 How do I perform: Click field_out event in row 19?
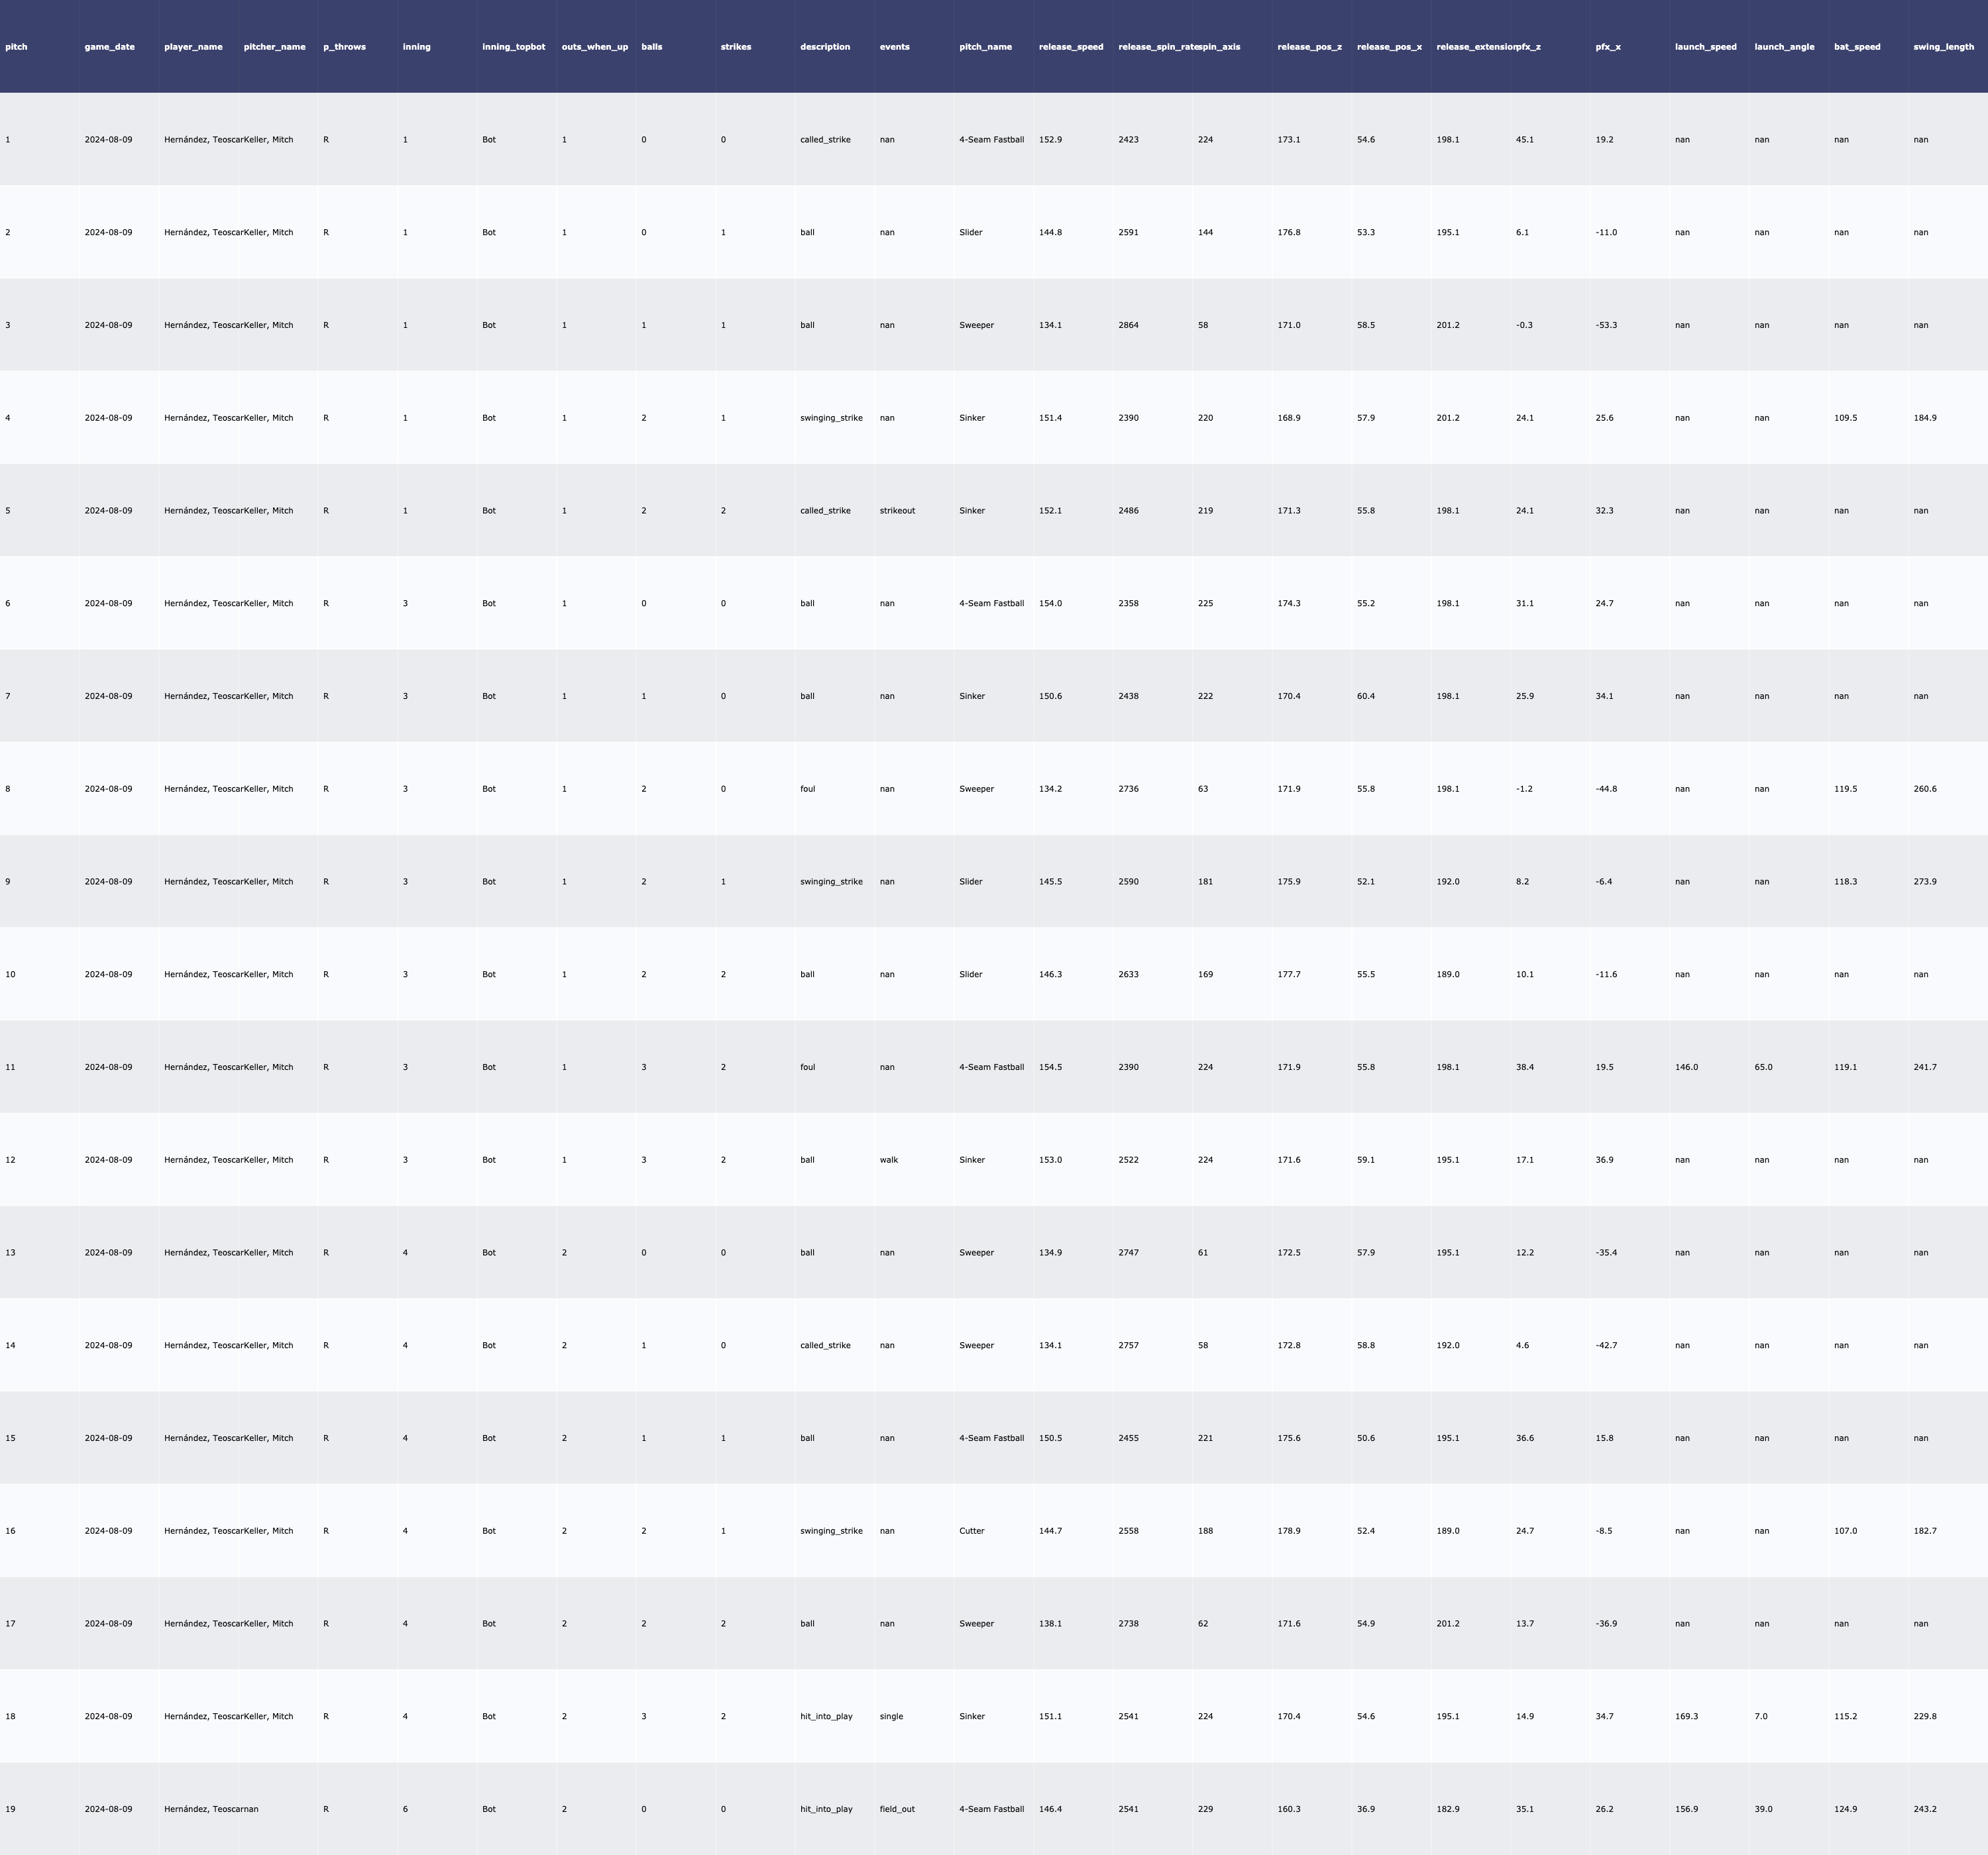point(897,1809)
